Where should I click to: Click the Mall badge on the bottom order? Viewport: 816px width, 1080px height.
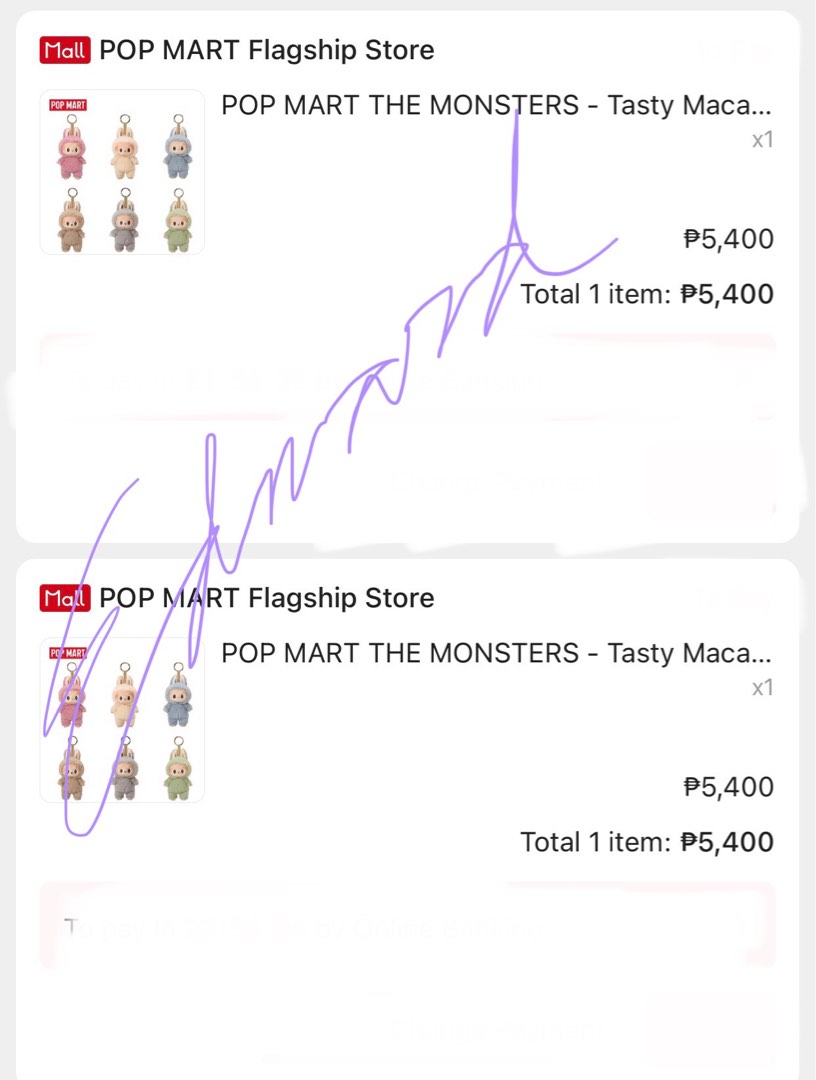[x=65, y=598]
